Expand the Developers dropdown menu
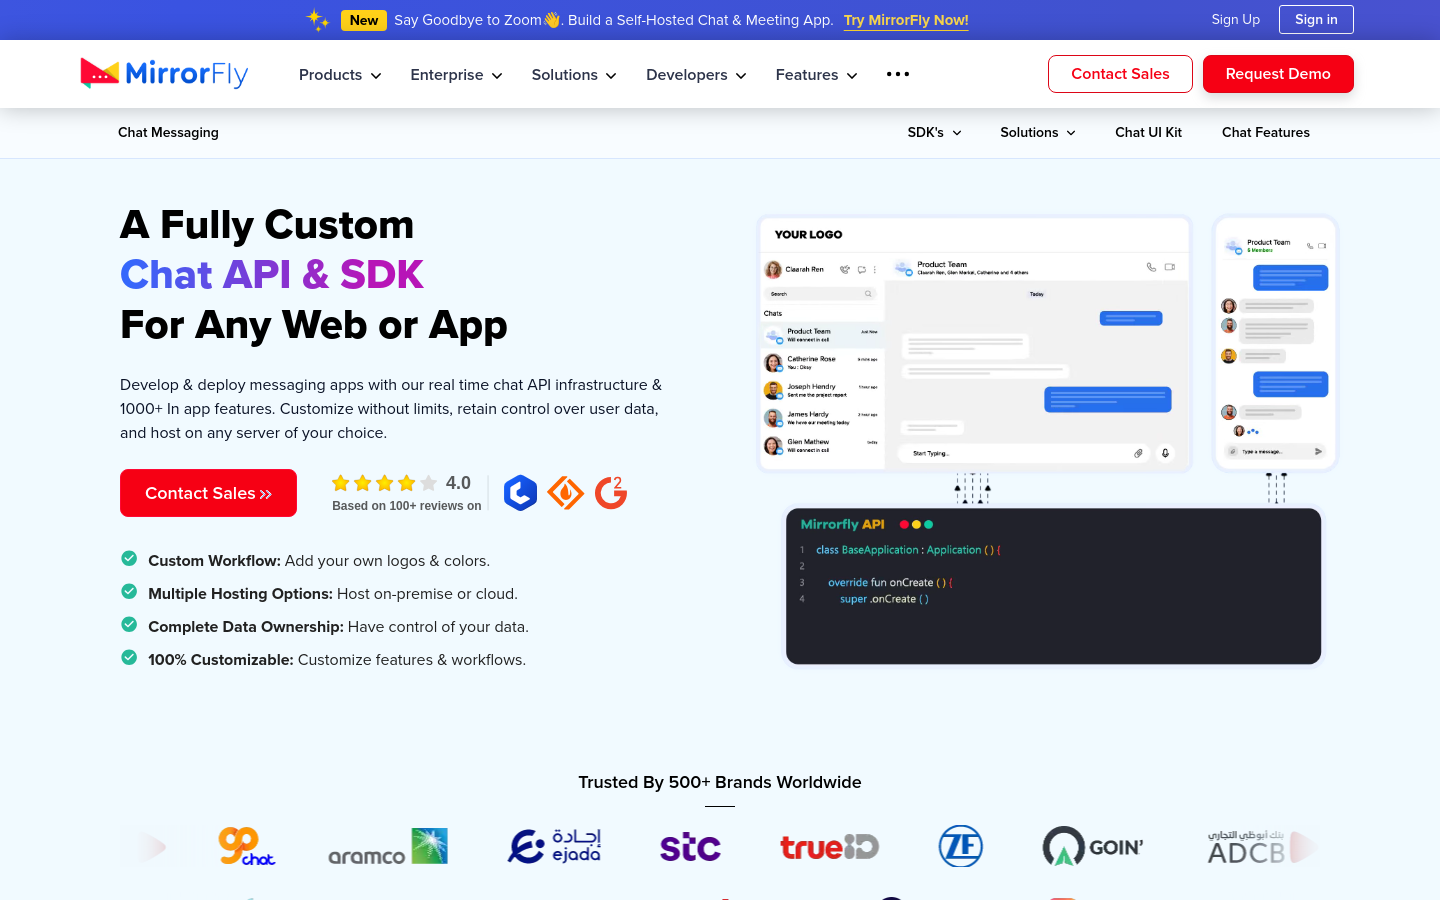This screenshot has height=900, width=1440. click(696, 75)
